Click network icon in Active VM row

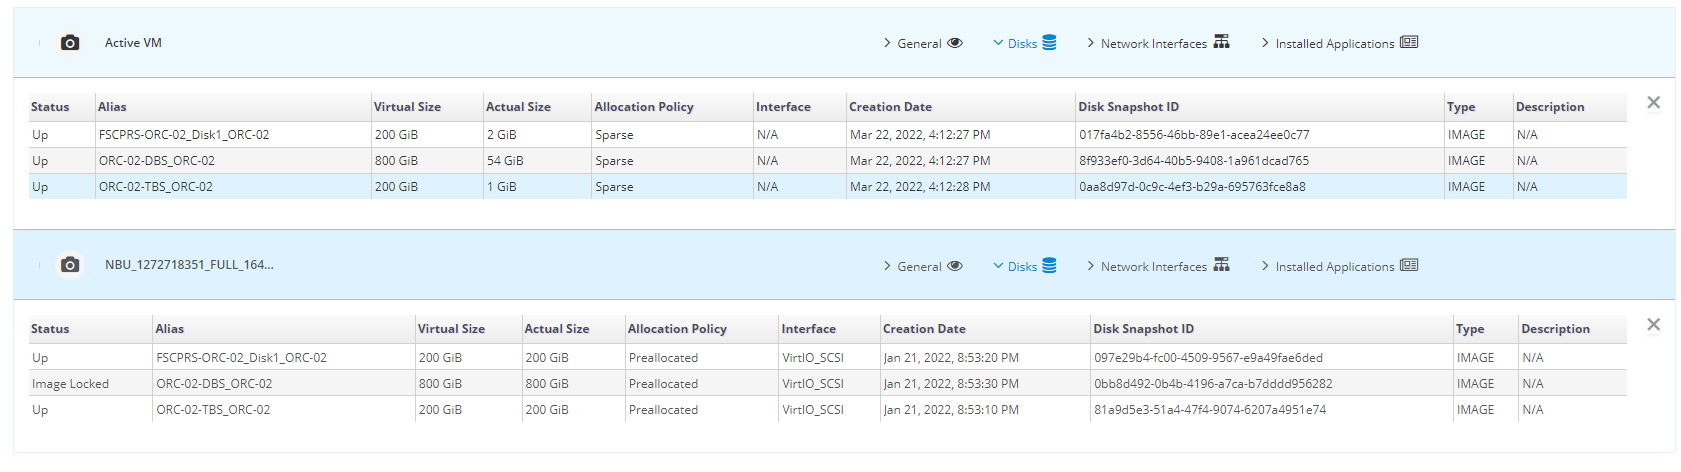tap(1221, 42)
